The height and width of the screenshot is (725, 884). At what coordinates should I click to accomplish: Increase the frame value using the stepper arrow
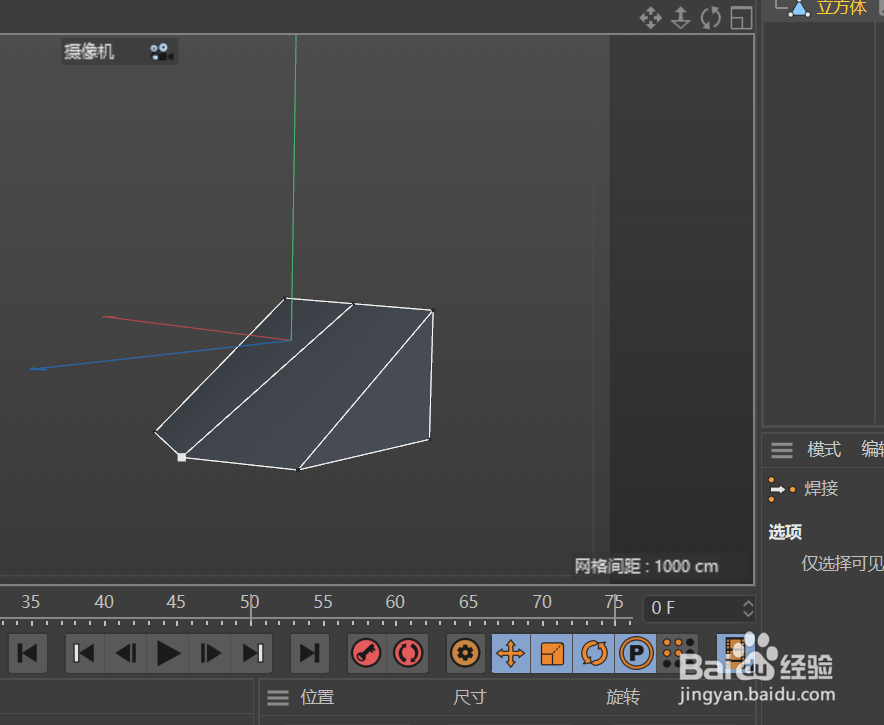(748, 602)
